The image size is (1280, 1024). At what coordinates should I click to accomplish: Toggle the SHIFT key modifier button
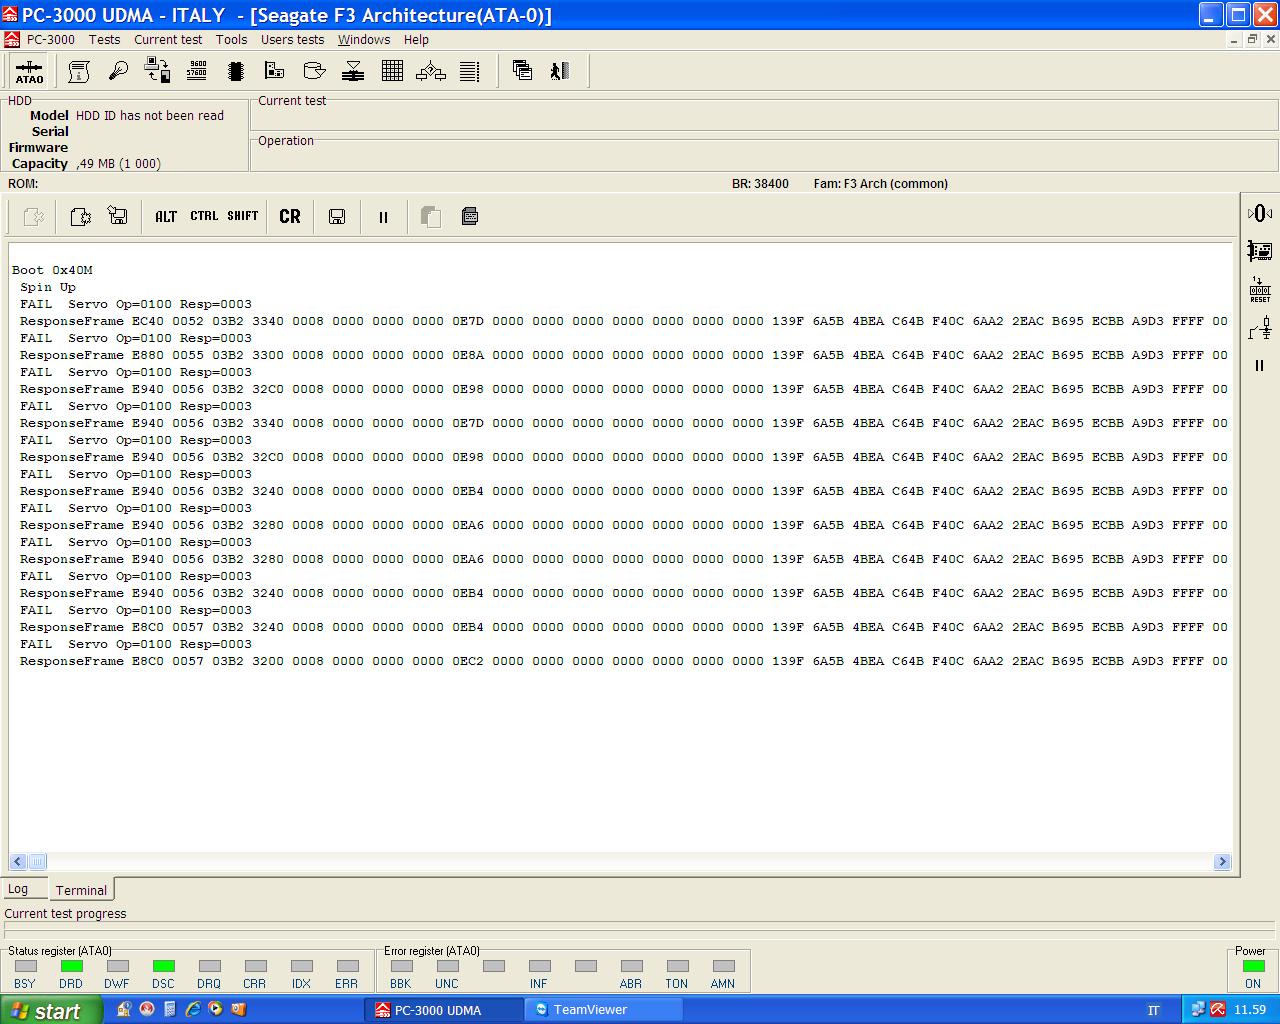pos(243,217)
